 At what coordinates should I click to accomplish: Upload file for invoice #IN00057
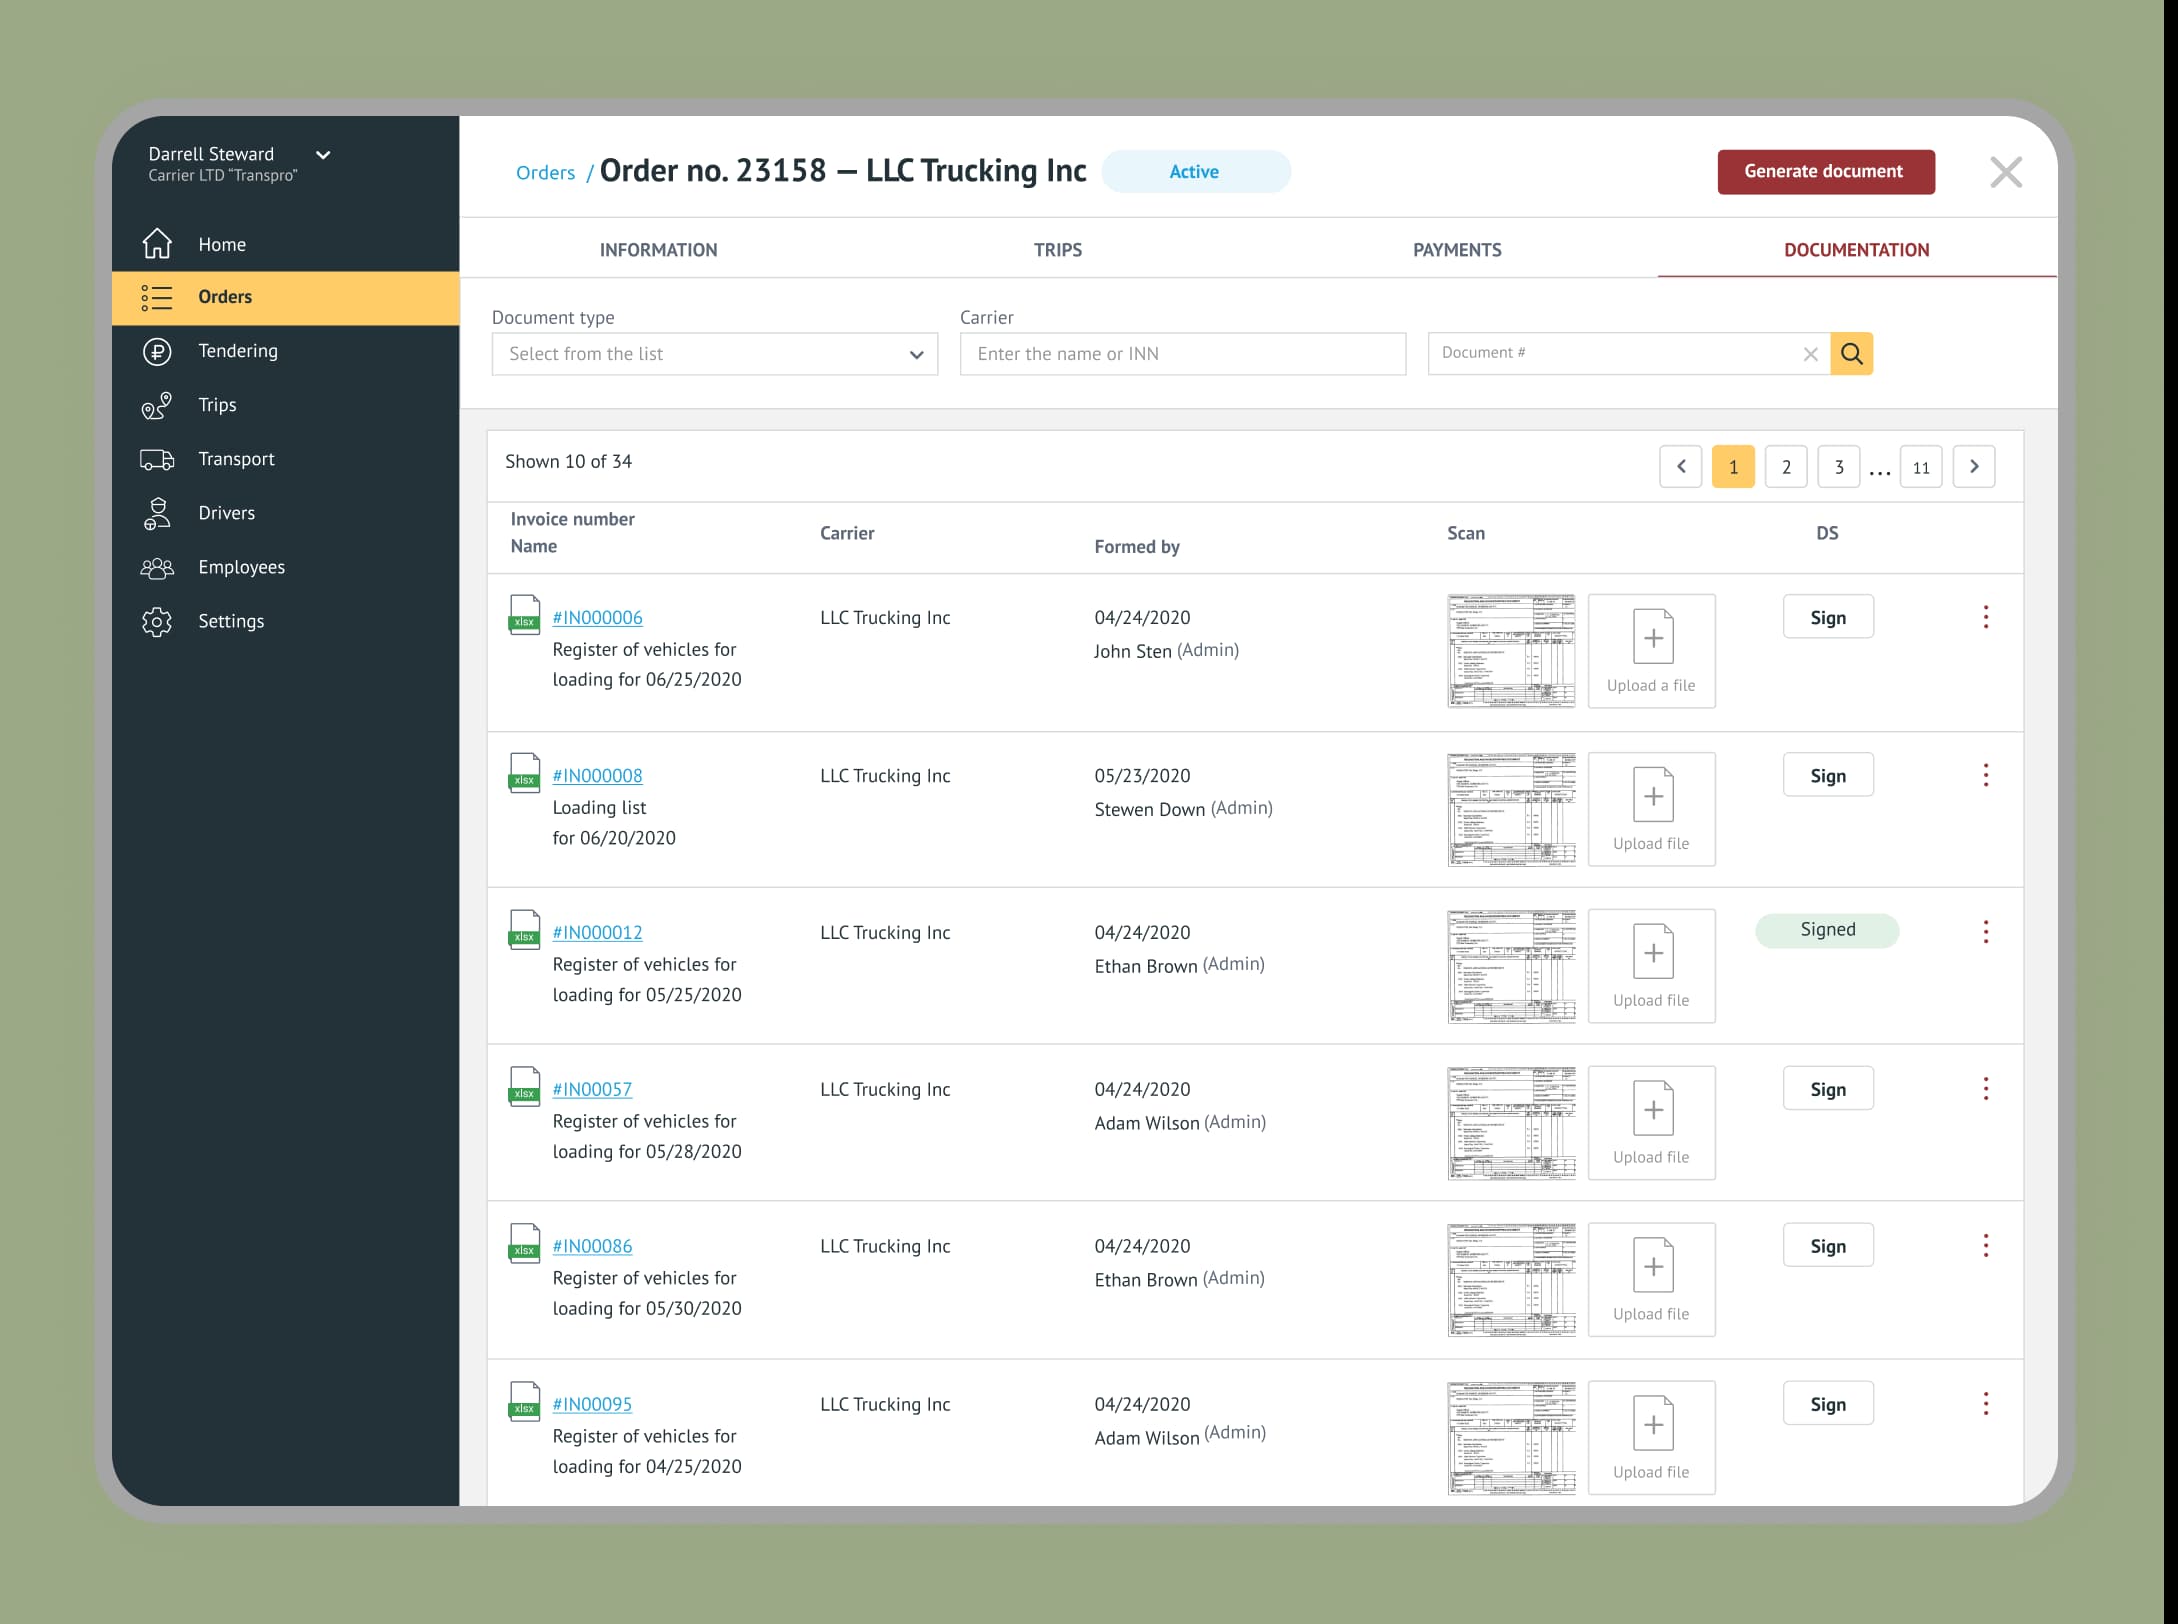tap(1652, 1123)
